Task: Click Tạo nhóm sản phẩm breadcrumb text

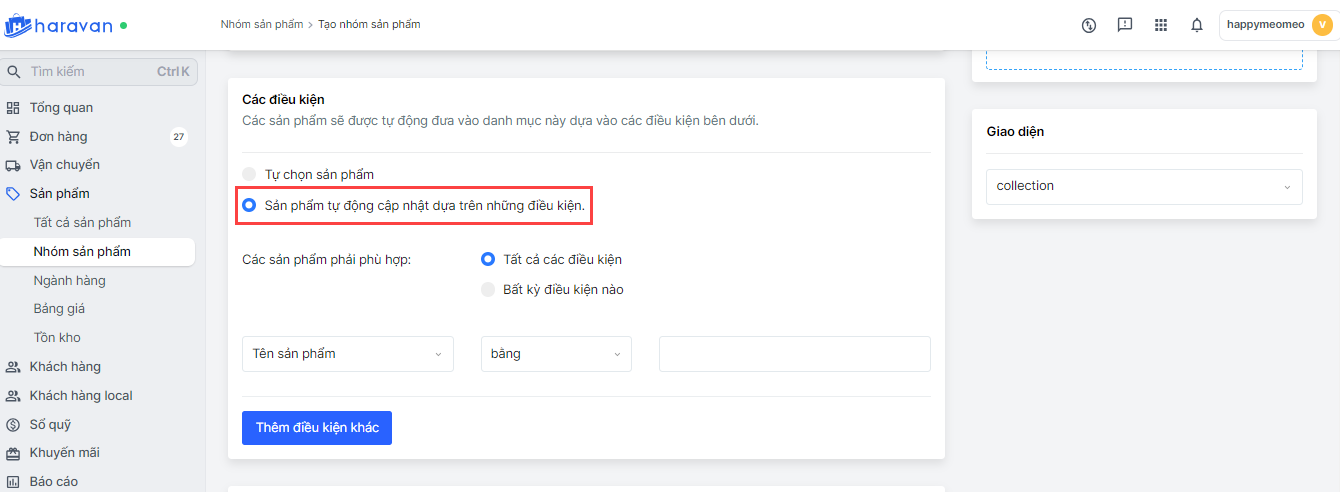Action: (369, 24)
